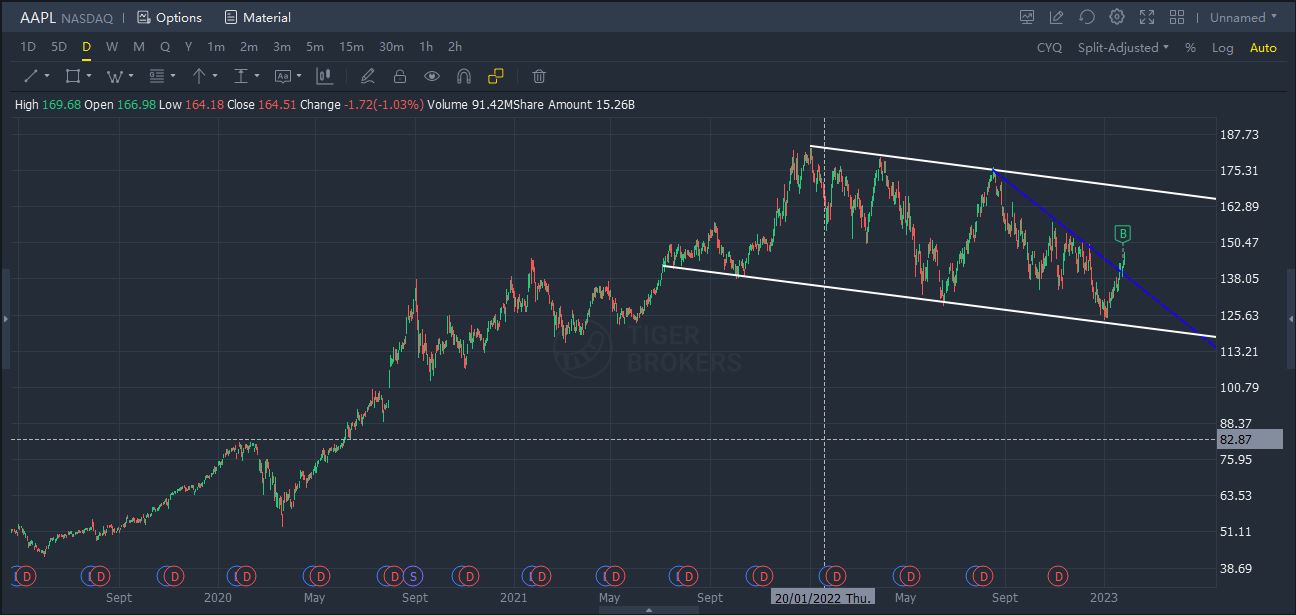Switch to 3m interval
Viewport: 1296px width, 615px height.
282,47
